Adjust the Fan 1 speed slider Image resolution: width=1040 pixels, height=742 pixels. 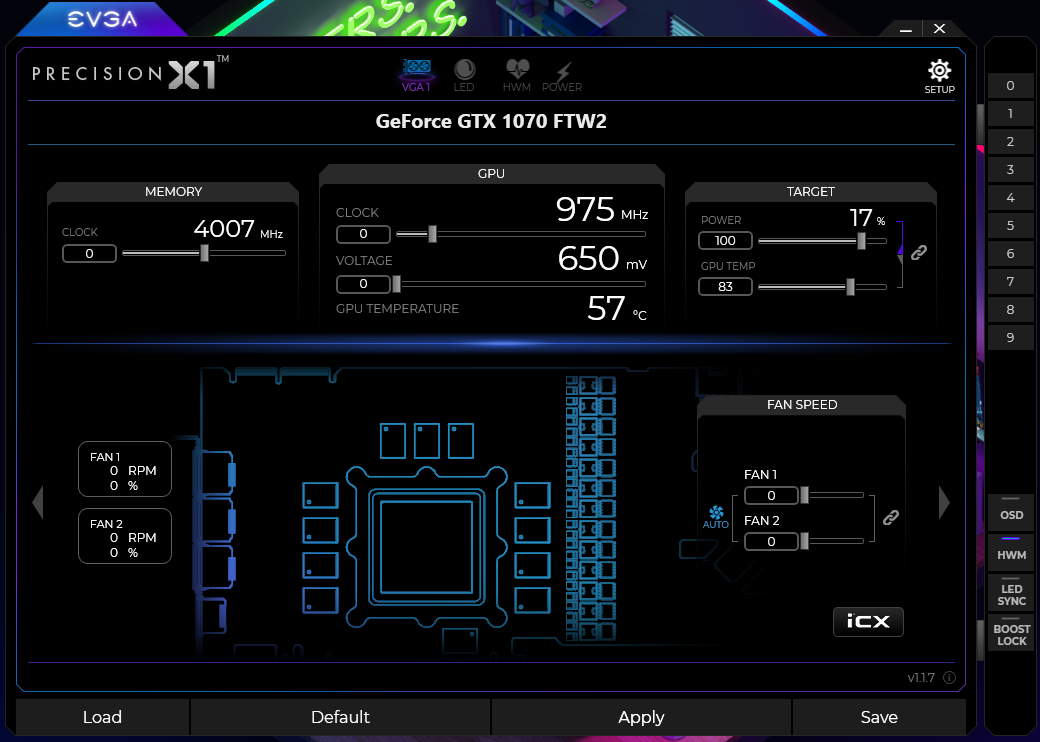coord(805,495)
